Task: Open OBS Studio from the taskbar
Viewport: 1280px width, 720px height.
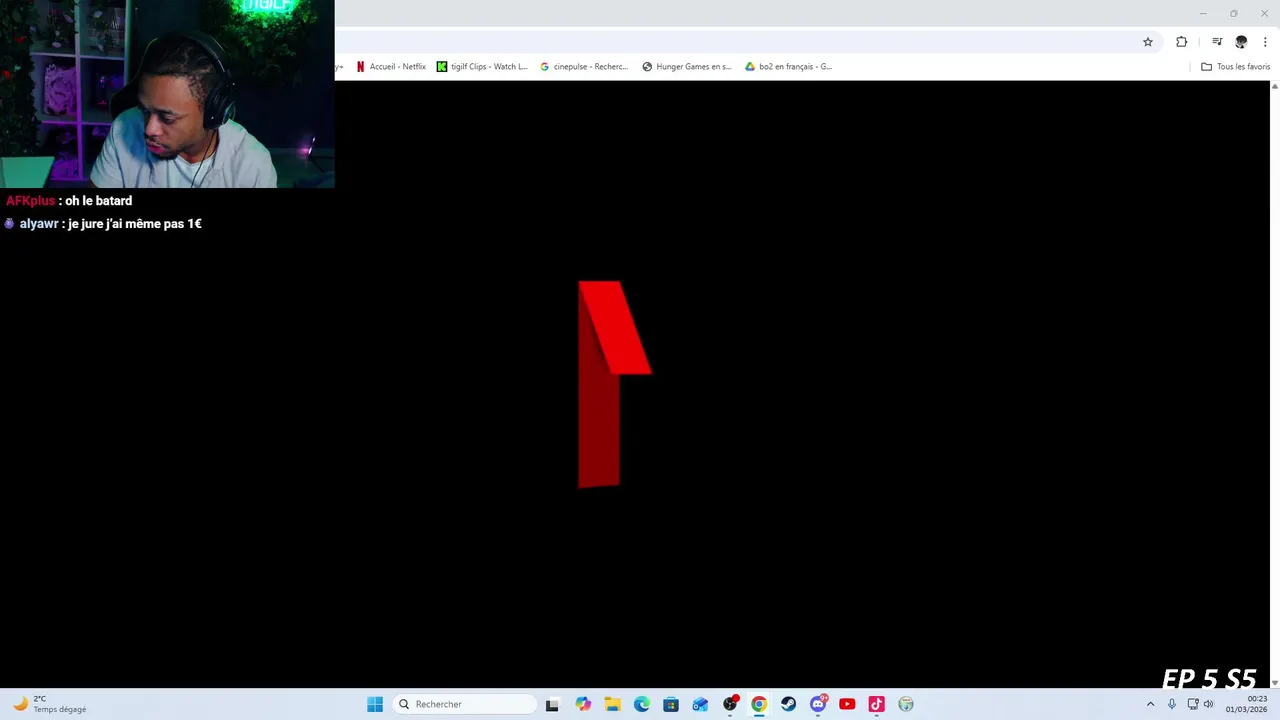Action: point(730,704)
